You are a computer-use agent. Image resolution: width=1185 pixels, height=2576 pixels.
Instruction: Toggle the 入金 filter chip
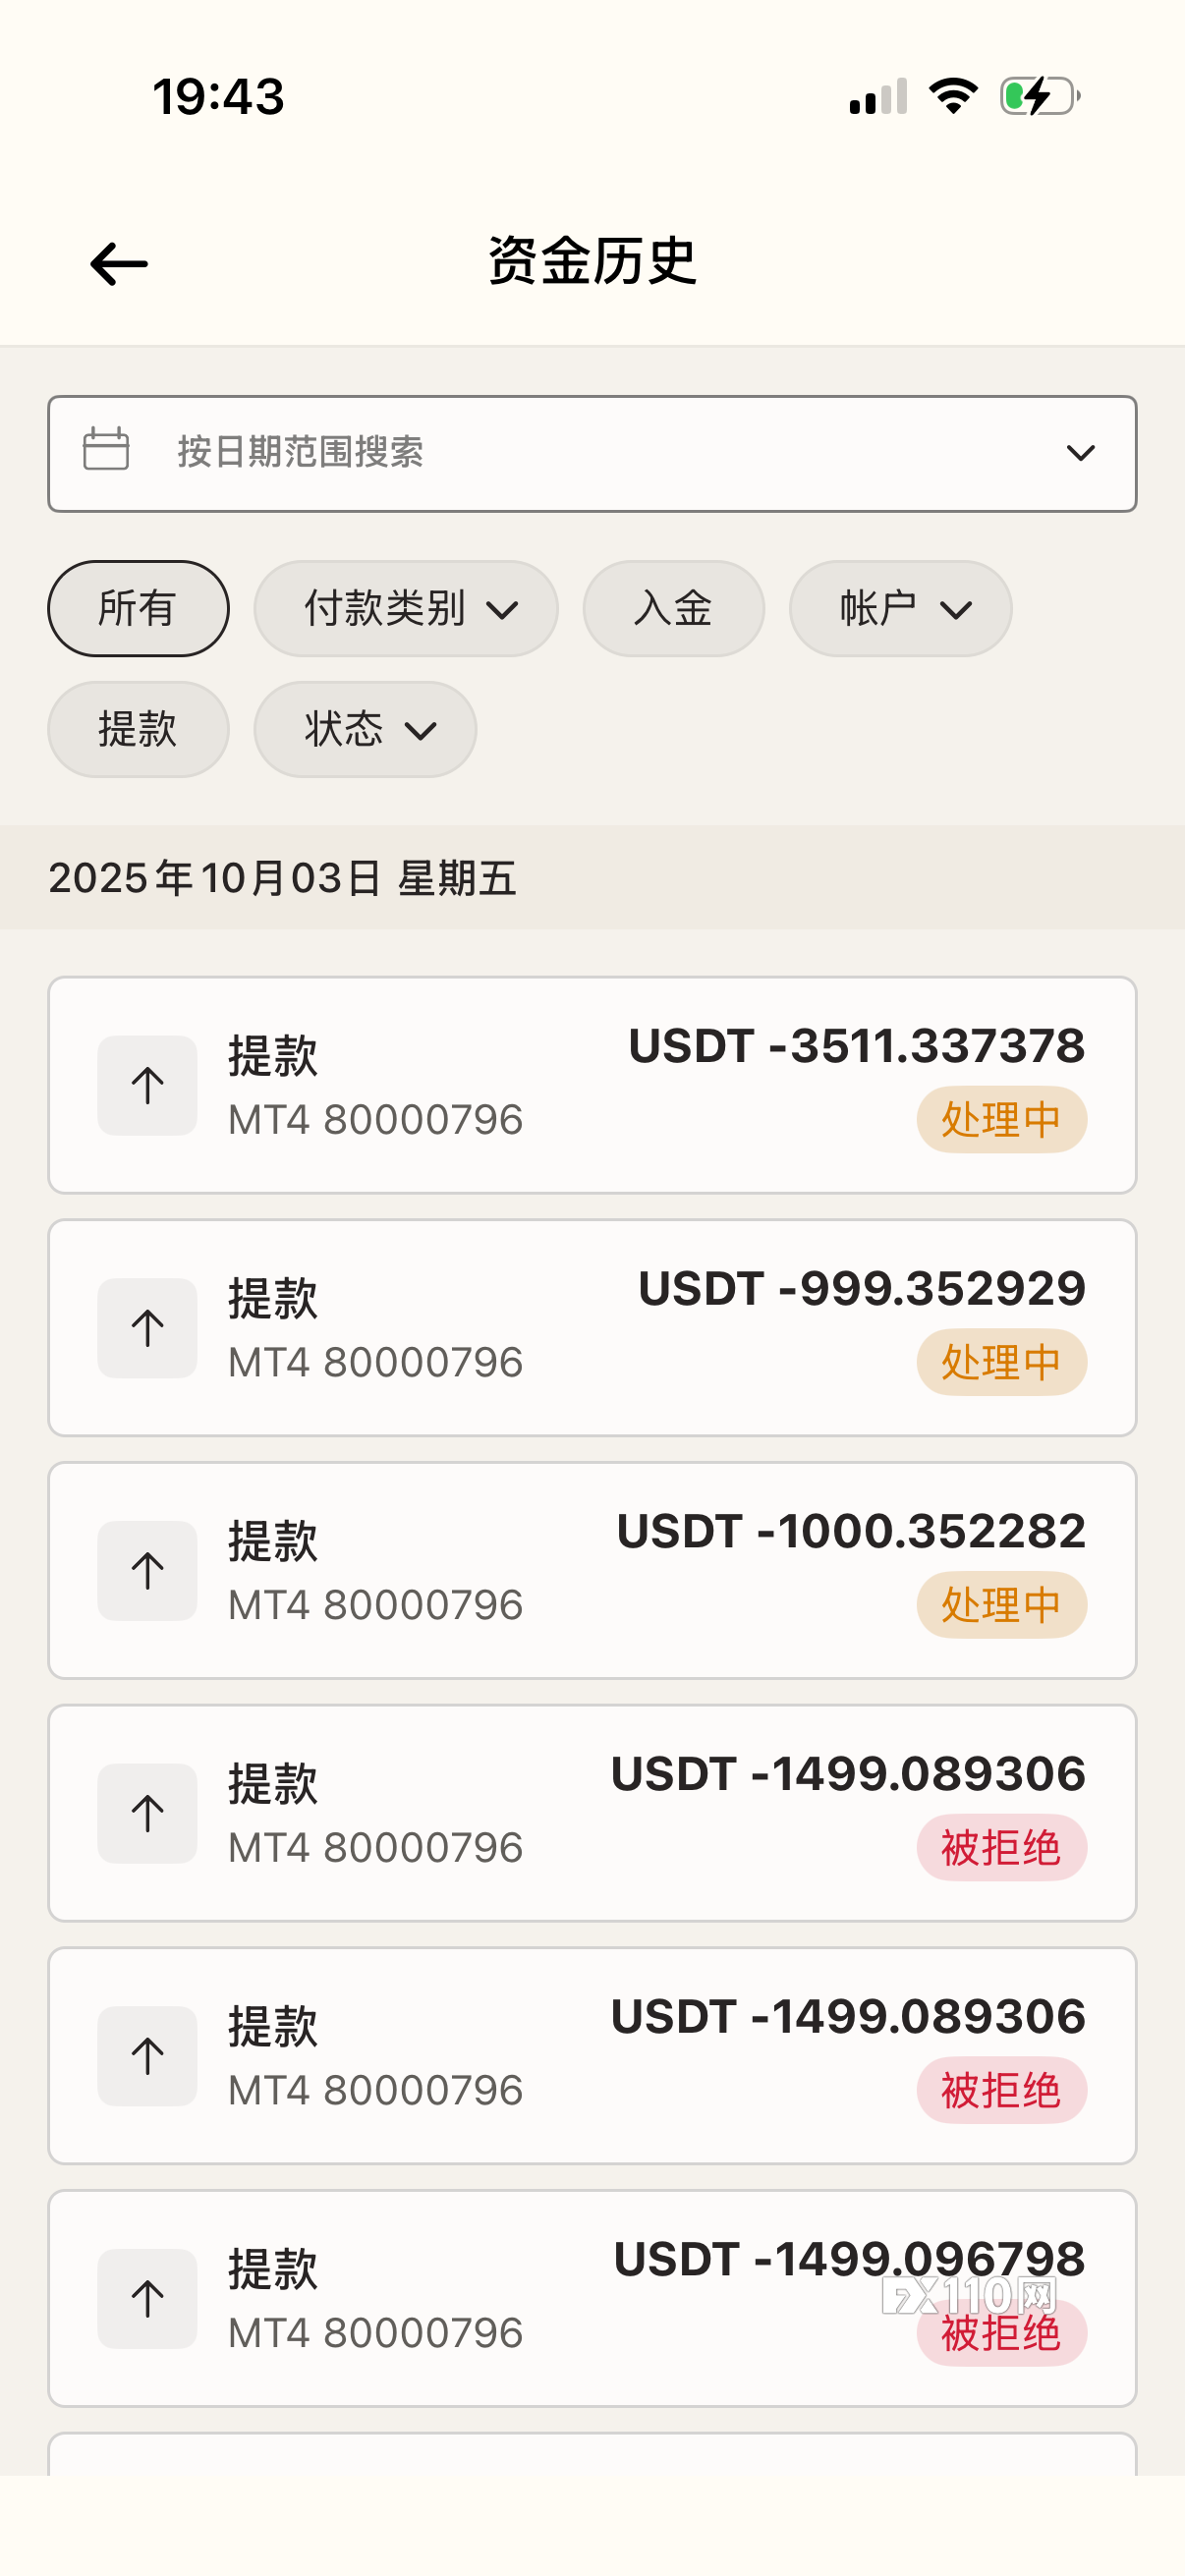pyautogui.click(x=673, y=608)
